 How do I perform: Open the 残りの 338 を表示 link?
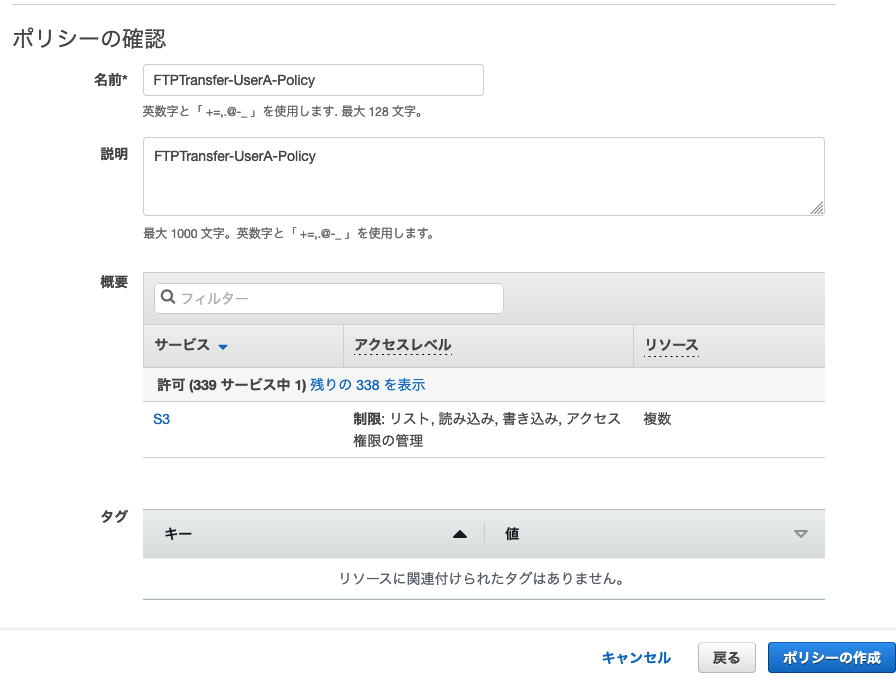pyautogui.click(x=367, y=385)
